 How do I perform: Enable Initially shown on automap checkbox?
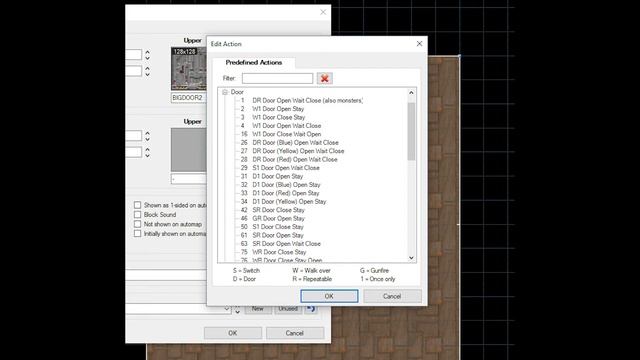[x=138, y=233]
